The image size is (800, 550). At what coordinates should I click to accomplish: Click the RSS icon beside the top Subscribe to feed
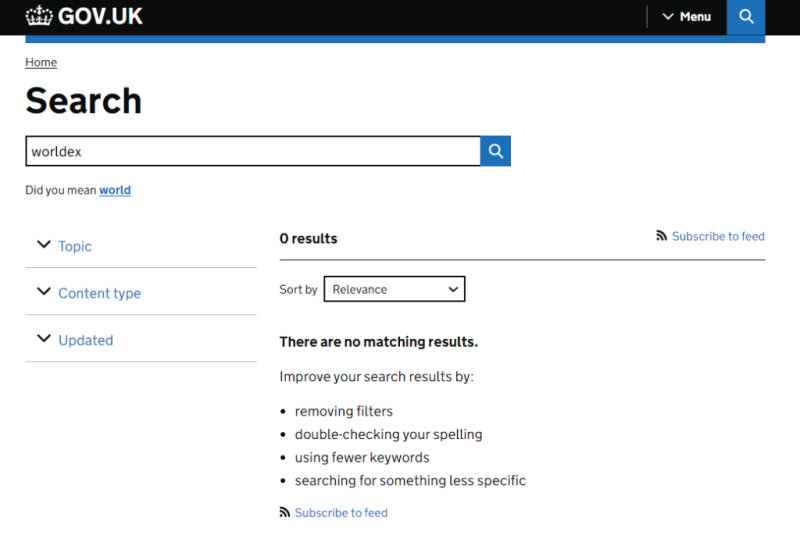pos(661,236)
